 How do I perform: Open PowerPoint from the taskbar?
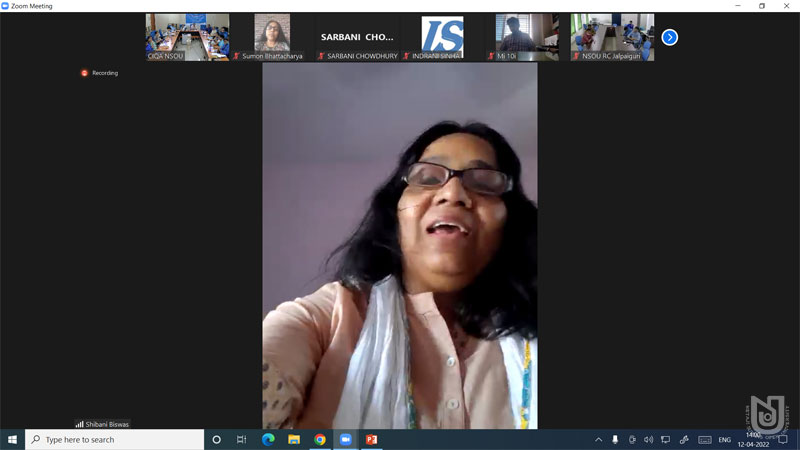(x=371, y=439)
